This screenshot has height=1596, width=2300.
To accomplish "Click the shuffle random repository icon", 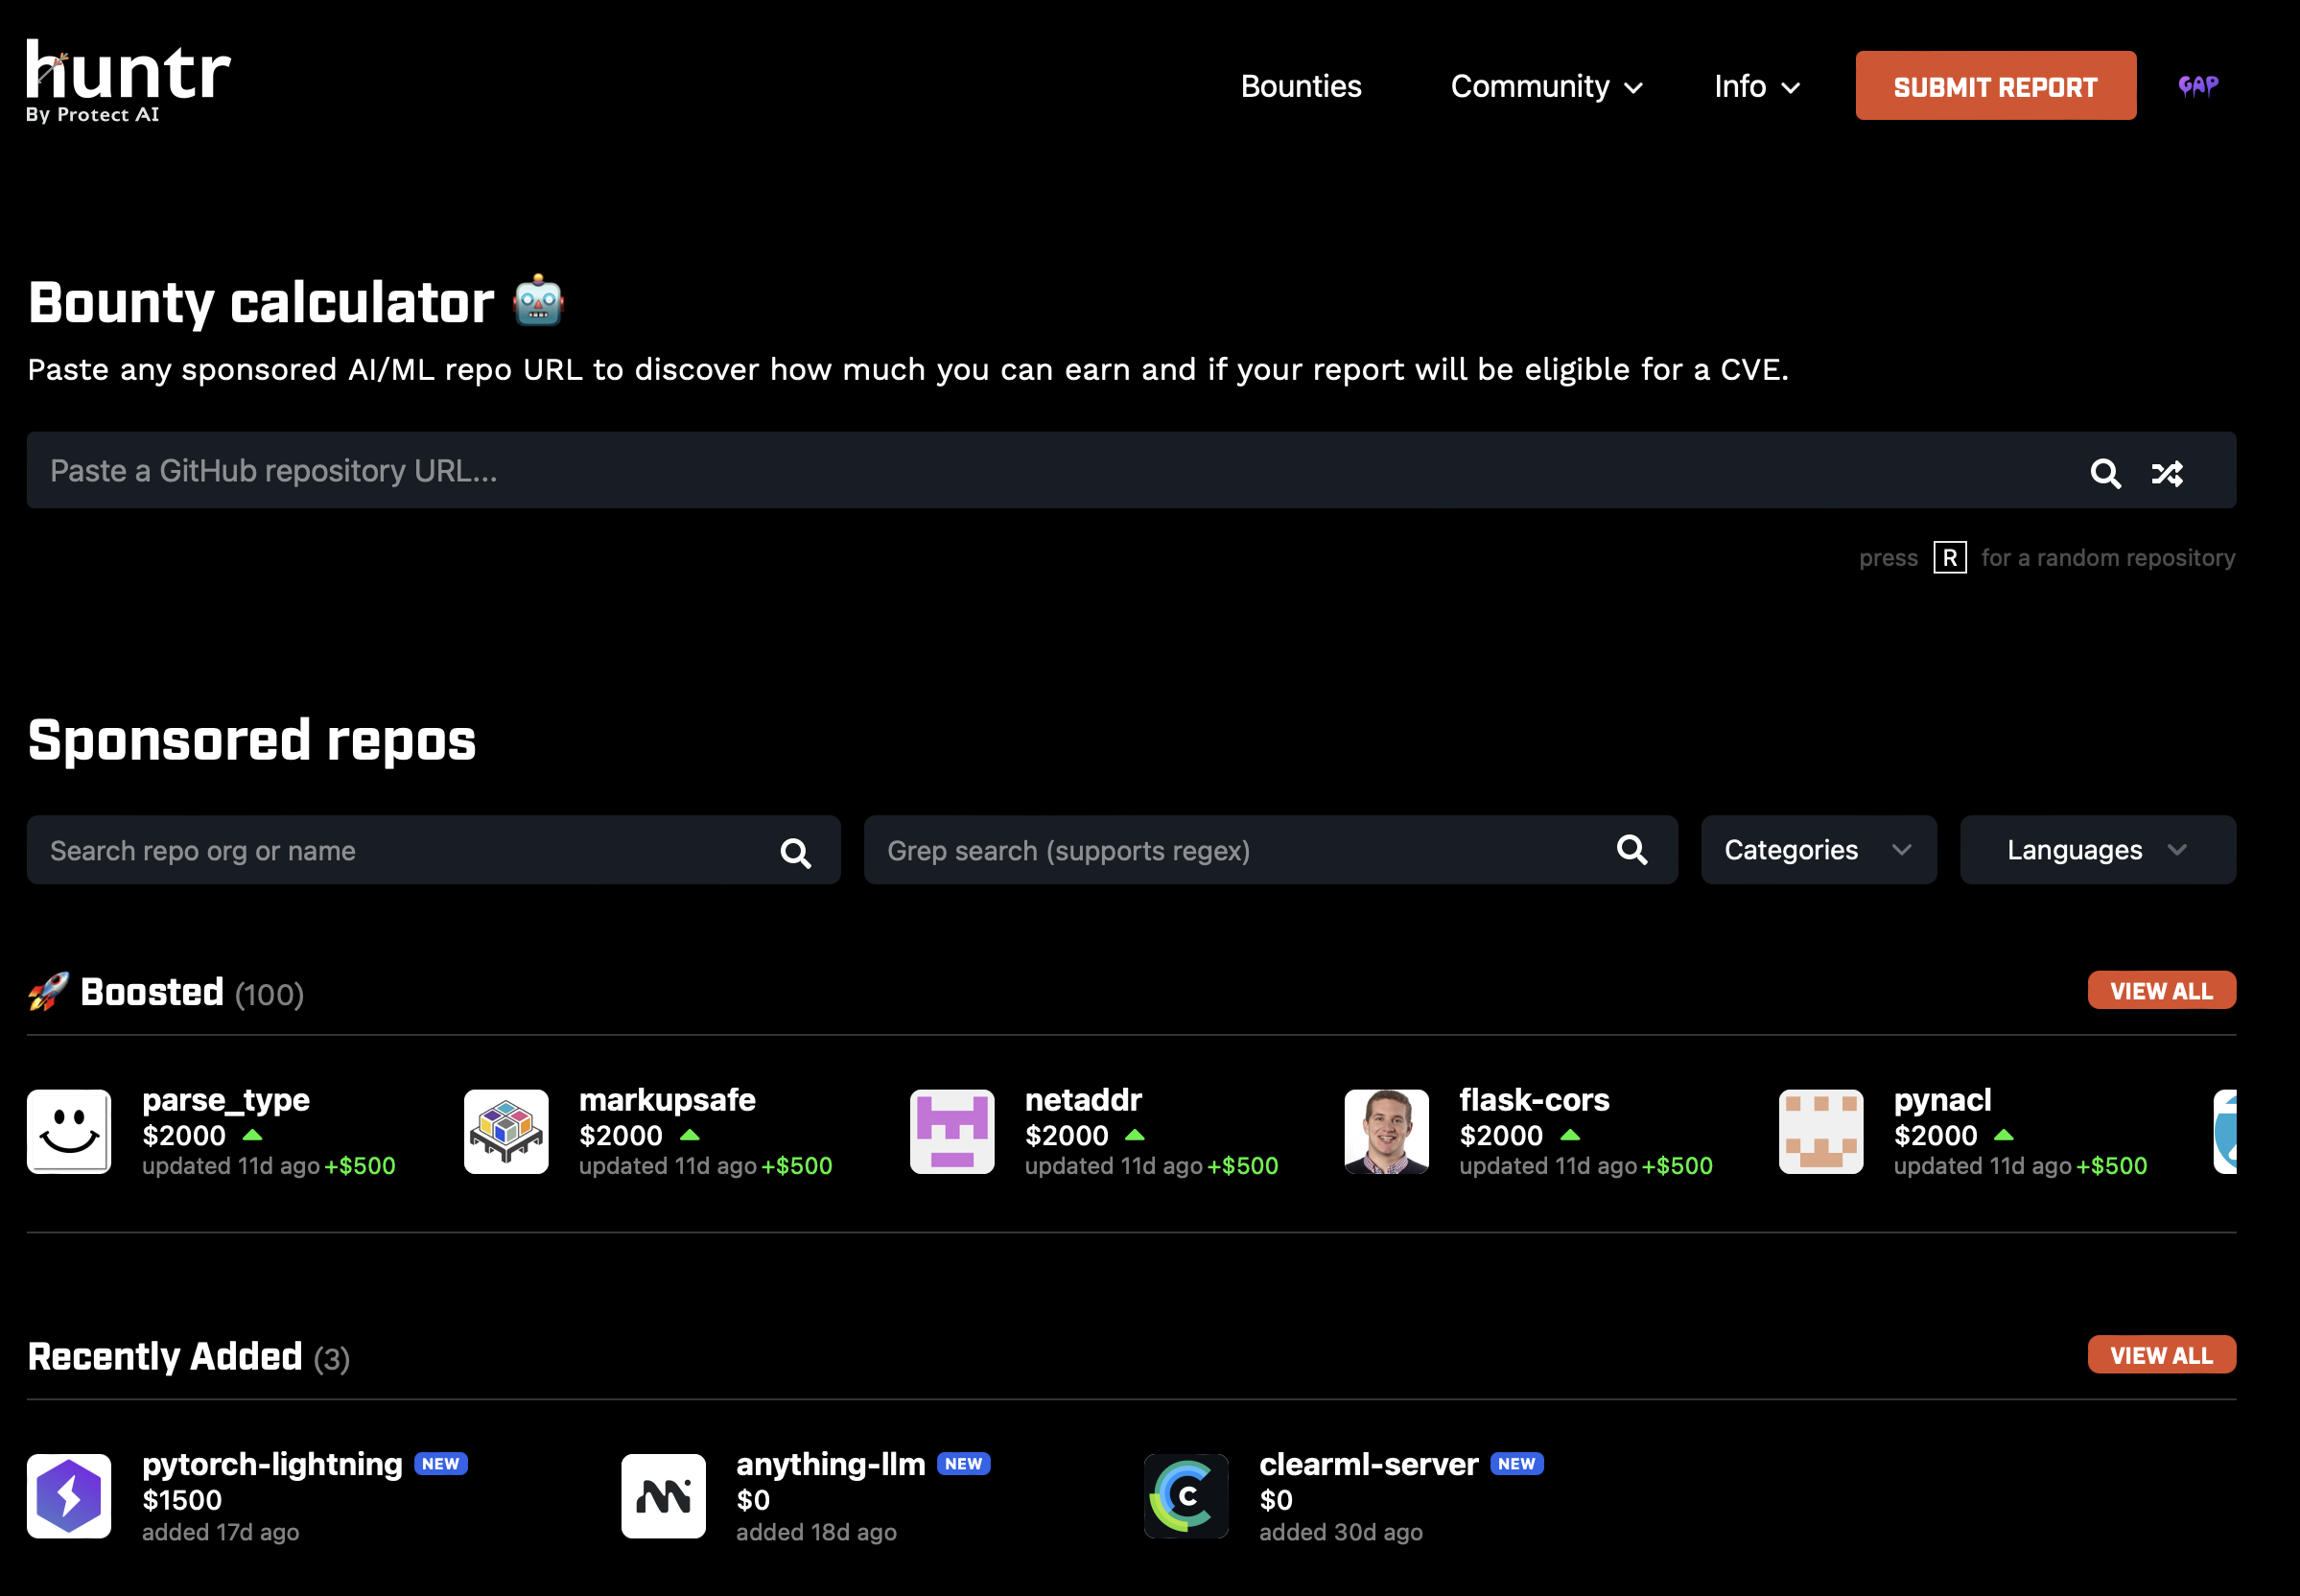I will coord(2166,473).
